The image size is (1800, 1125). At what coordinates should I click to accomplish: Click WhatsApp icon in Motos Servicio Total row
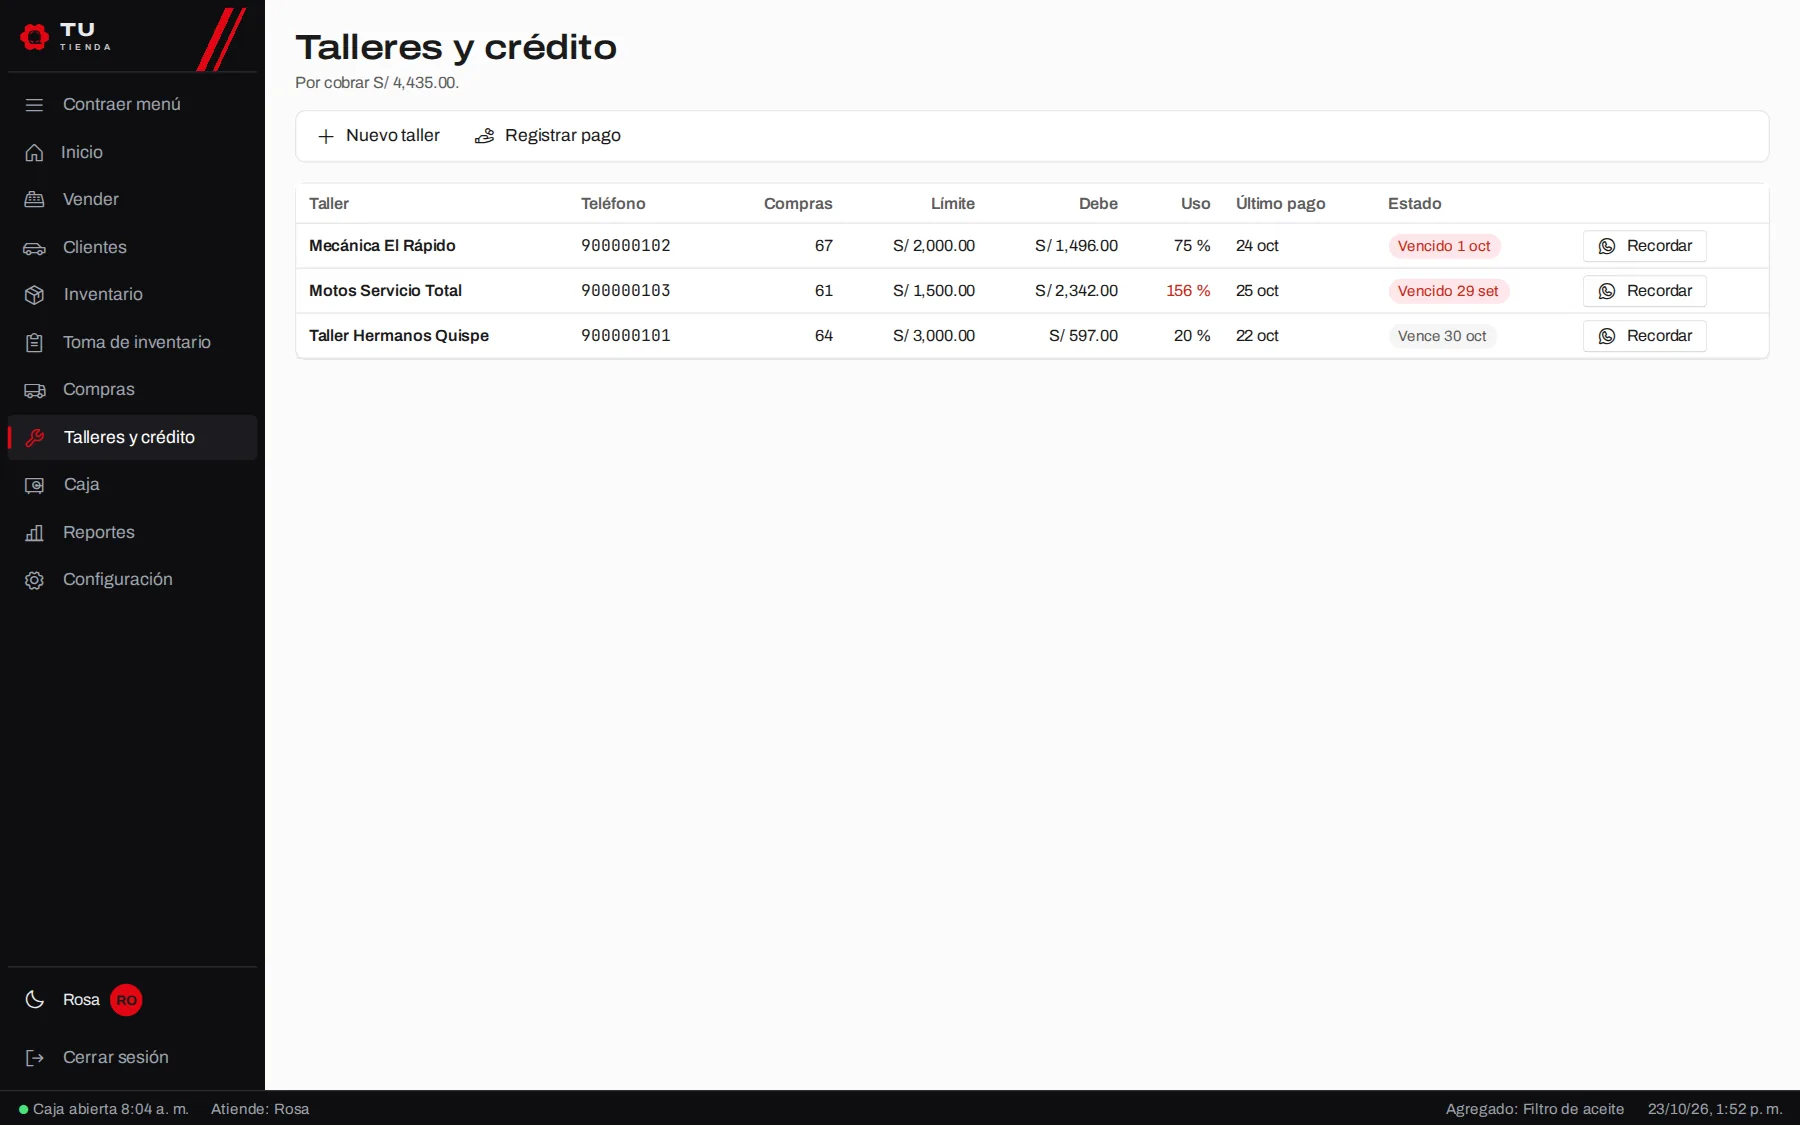pyautogui.click(x=1607, y=291)
